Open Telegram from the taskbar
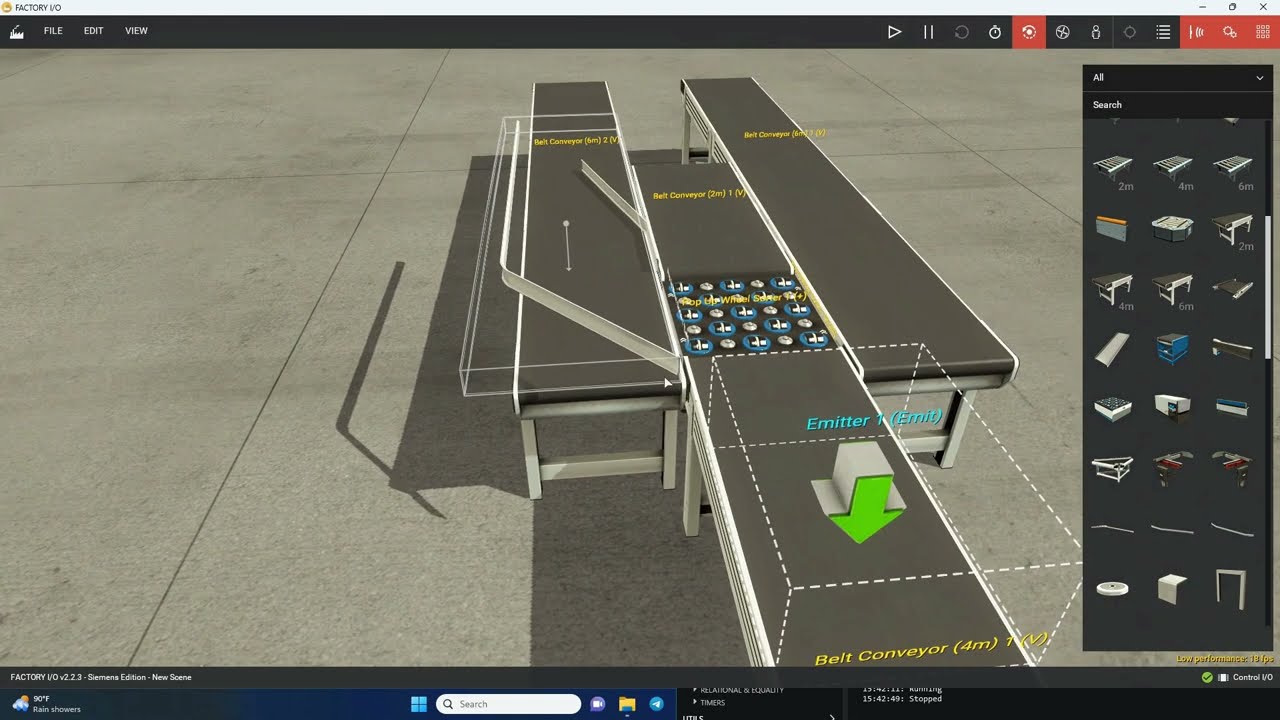The height and width of the screenshot is (720, 1280). point(656,704)
